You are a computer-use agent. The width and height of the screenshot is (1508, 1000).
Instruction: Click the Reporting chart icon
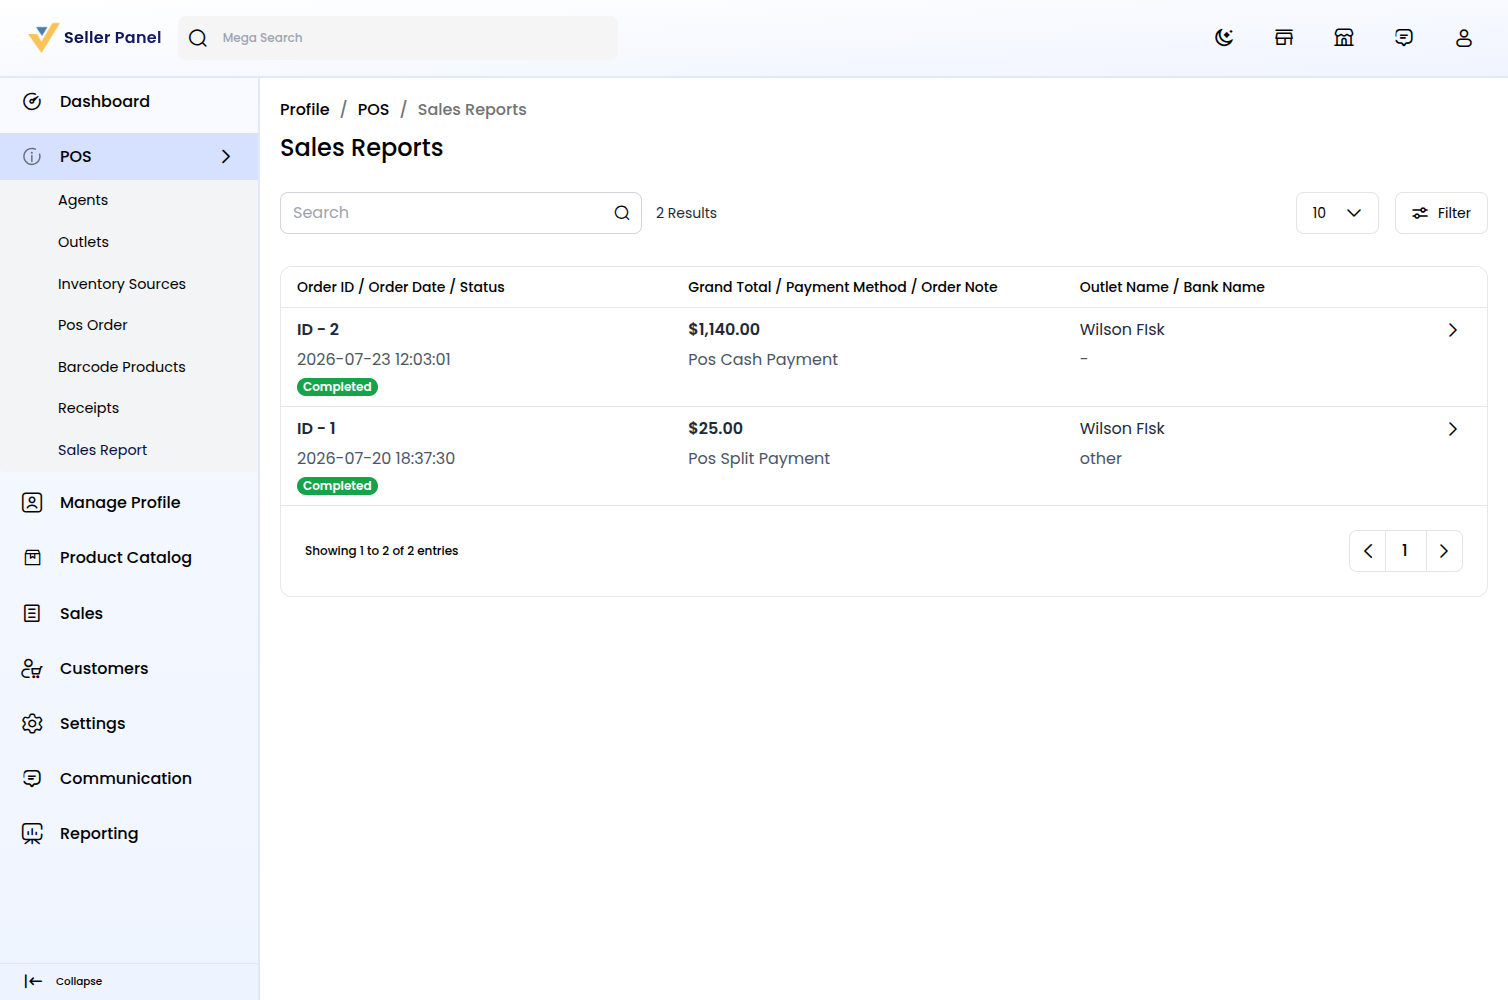pos(32,834)
